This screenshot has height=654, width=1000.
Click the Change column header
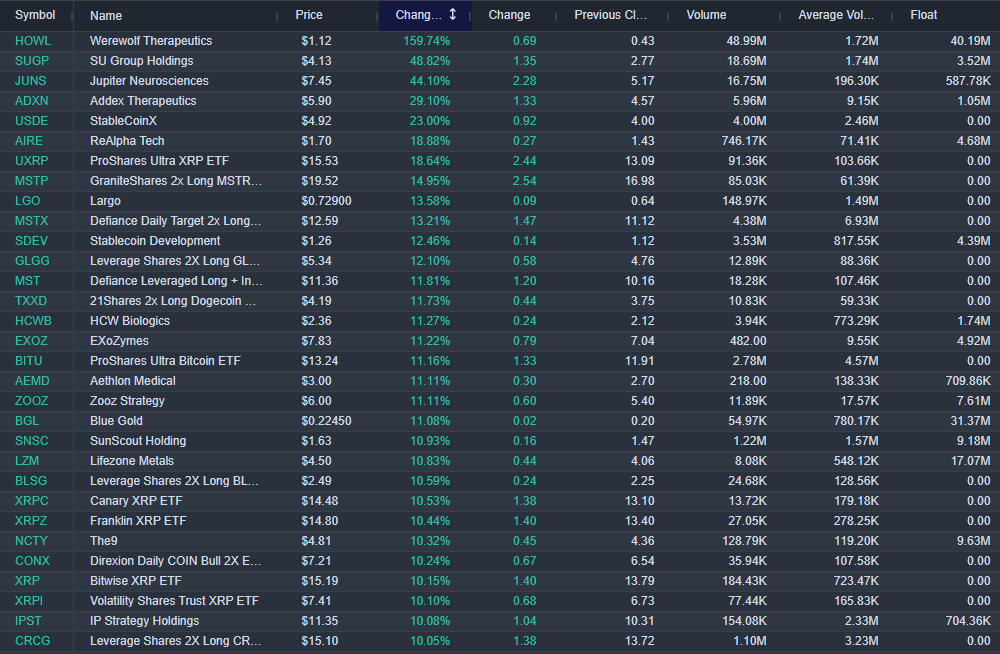tap(509, 15)
